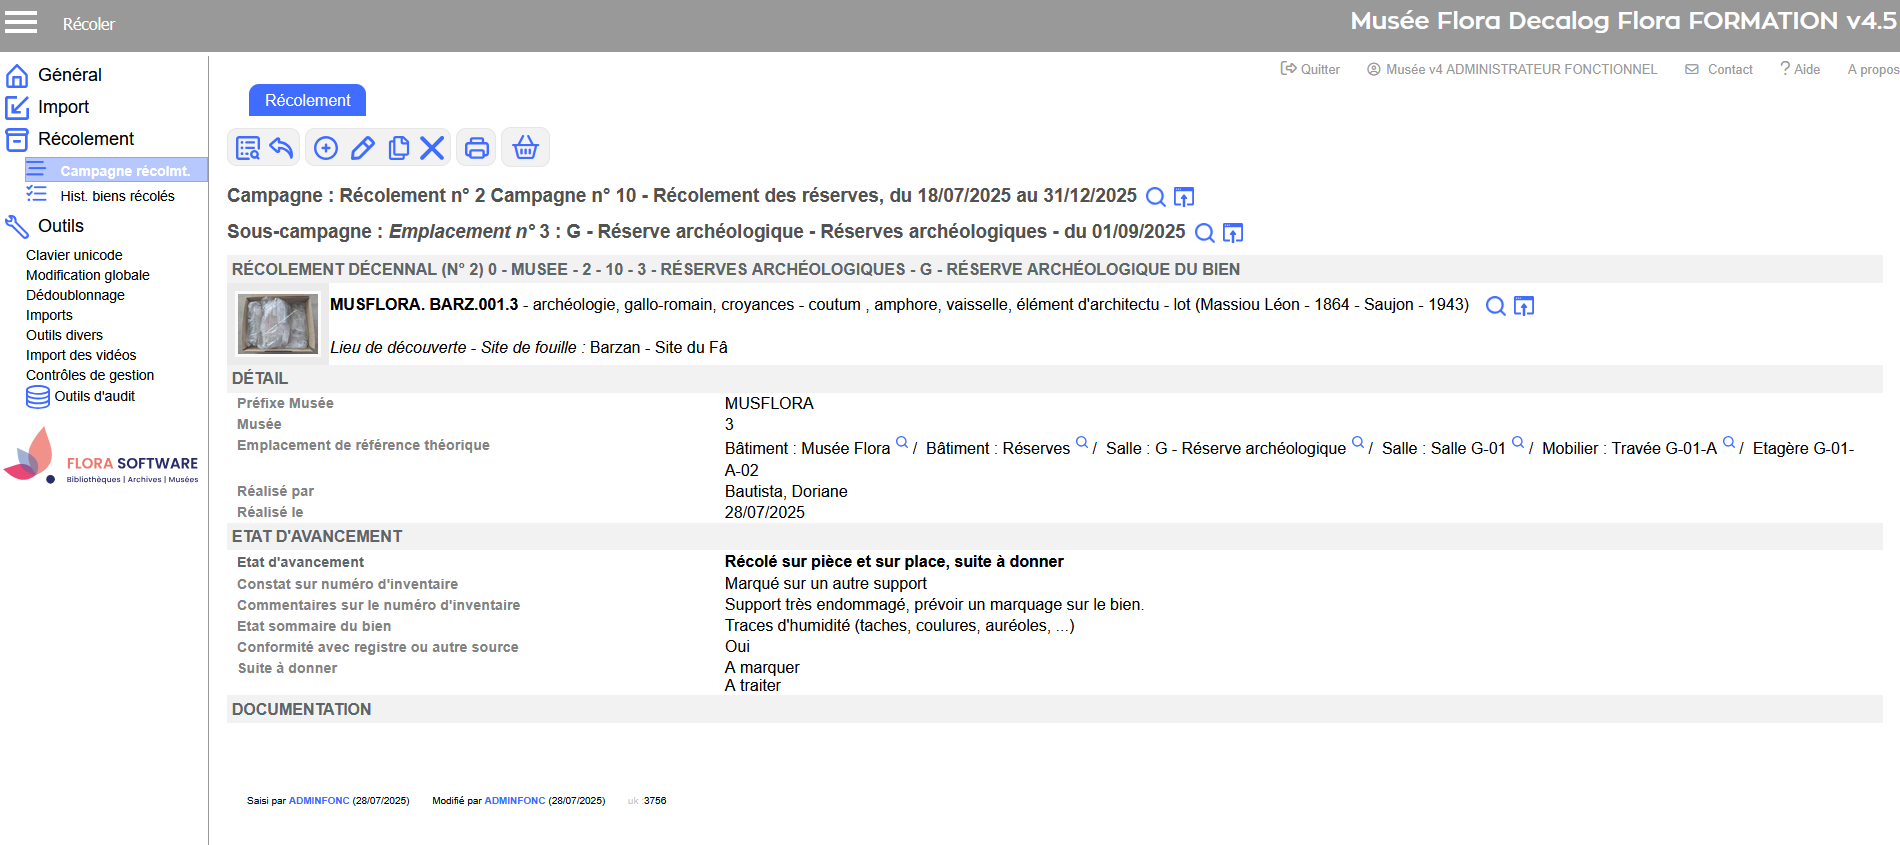
Task: Select the Récolement tab
Action: tap(307, 100)
